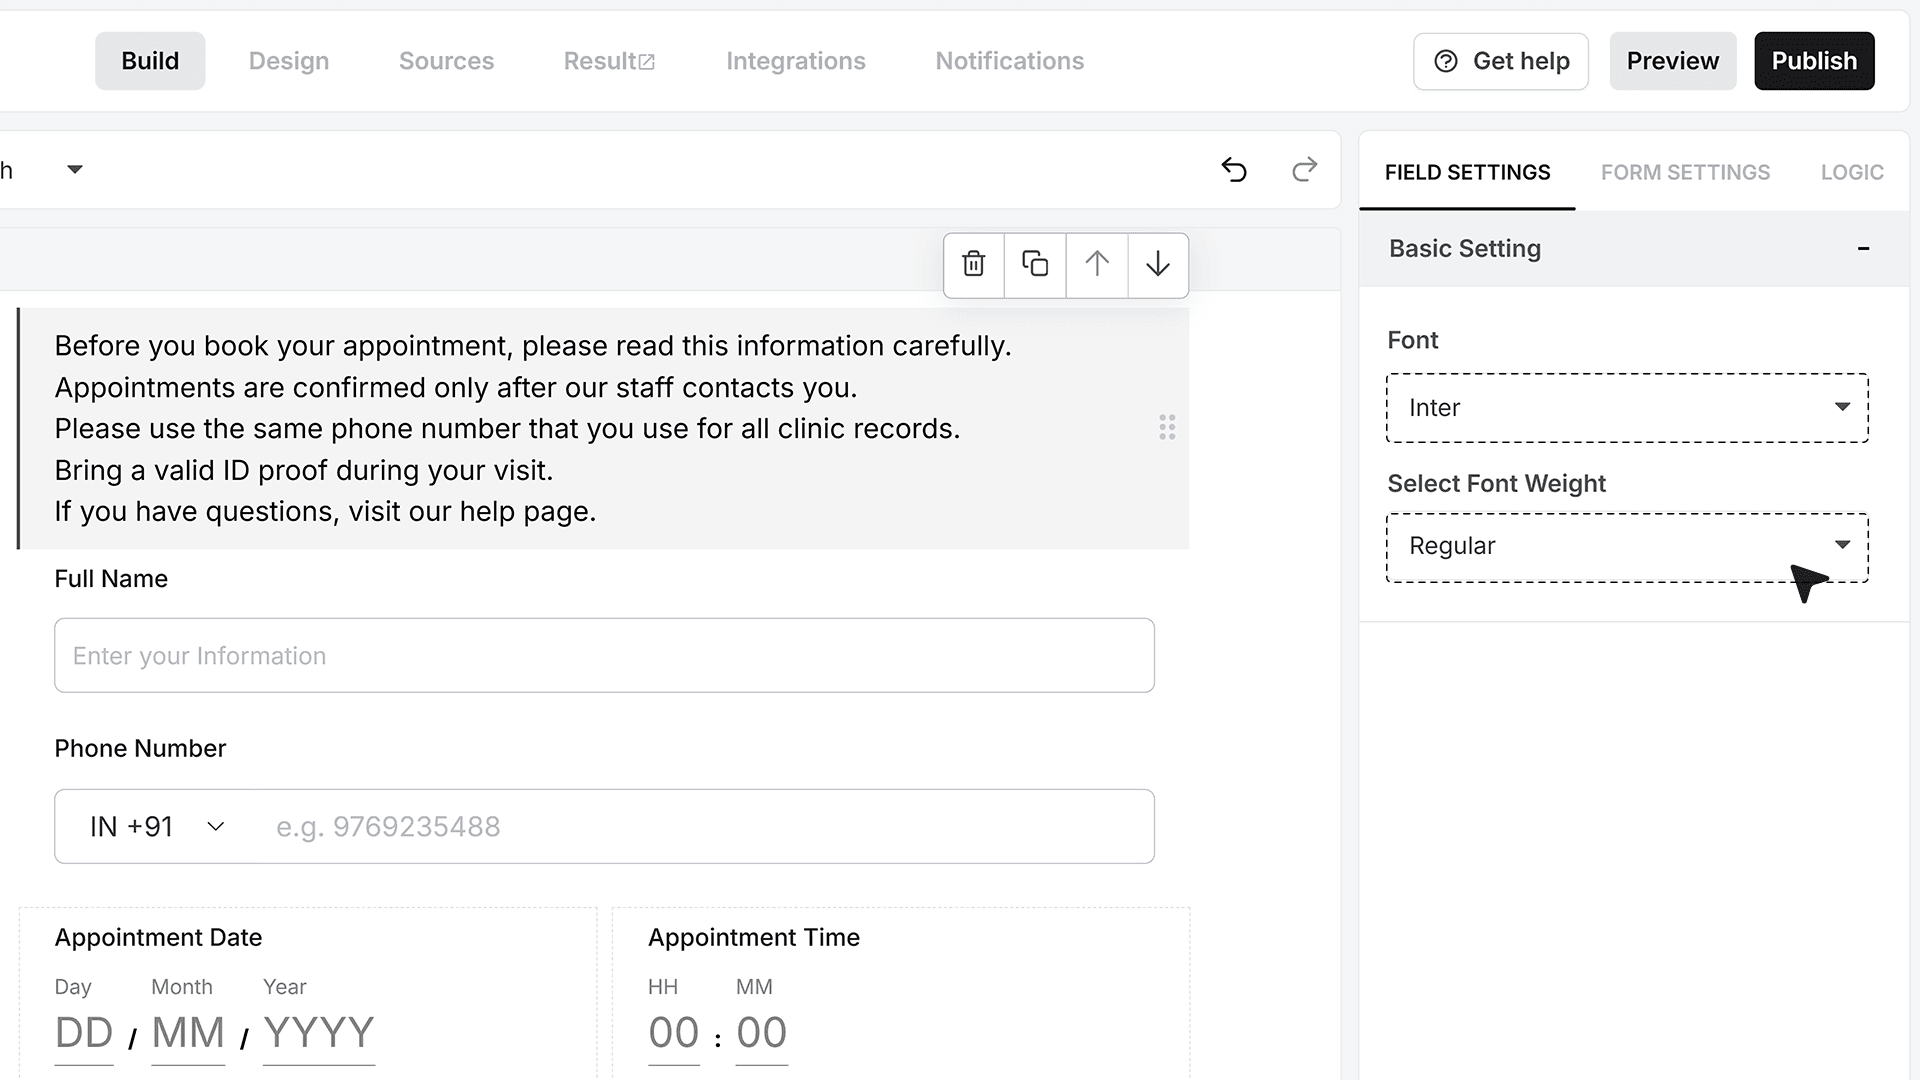The height and width of the screenshot is (1080, 1920).
Task: Open the dropdown arrow in the top-left toolbar
Action: (75, 170)
